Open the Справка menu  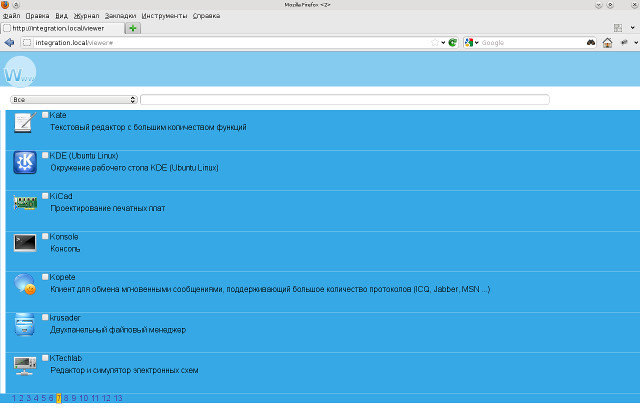point(207,16)
